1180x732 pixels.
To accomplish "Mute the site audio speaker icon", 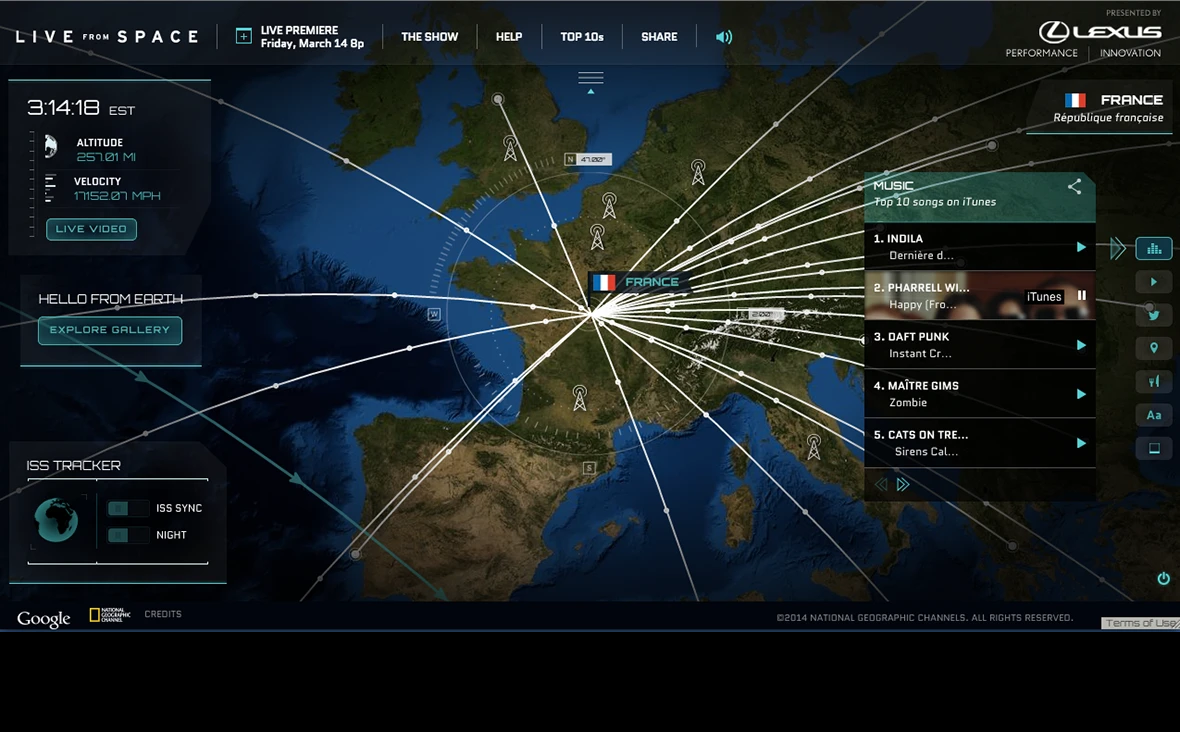I will tap(723, 37).
